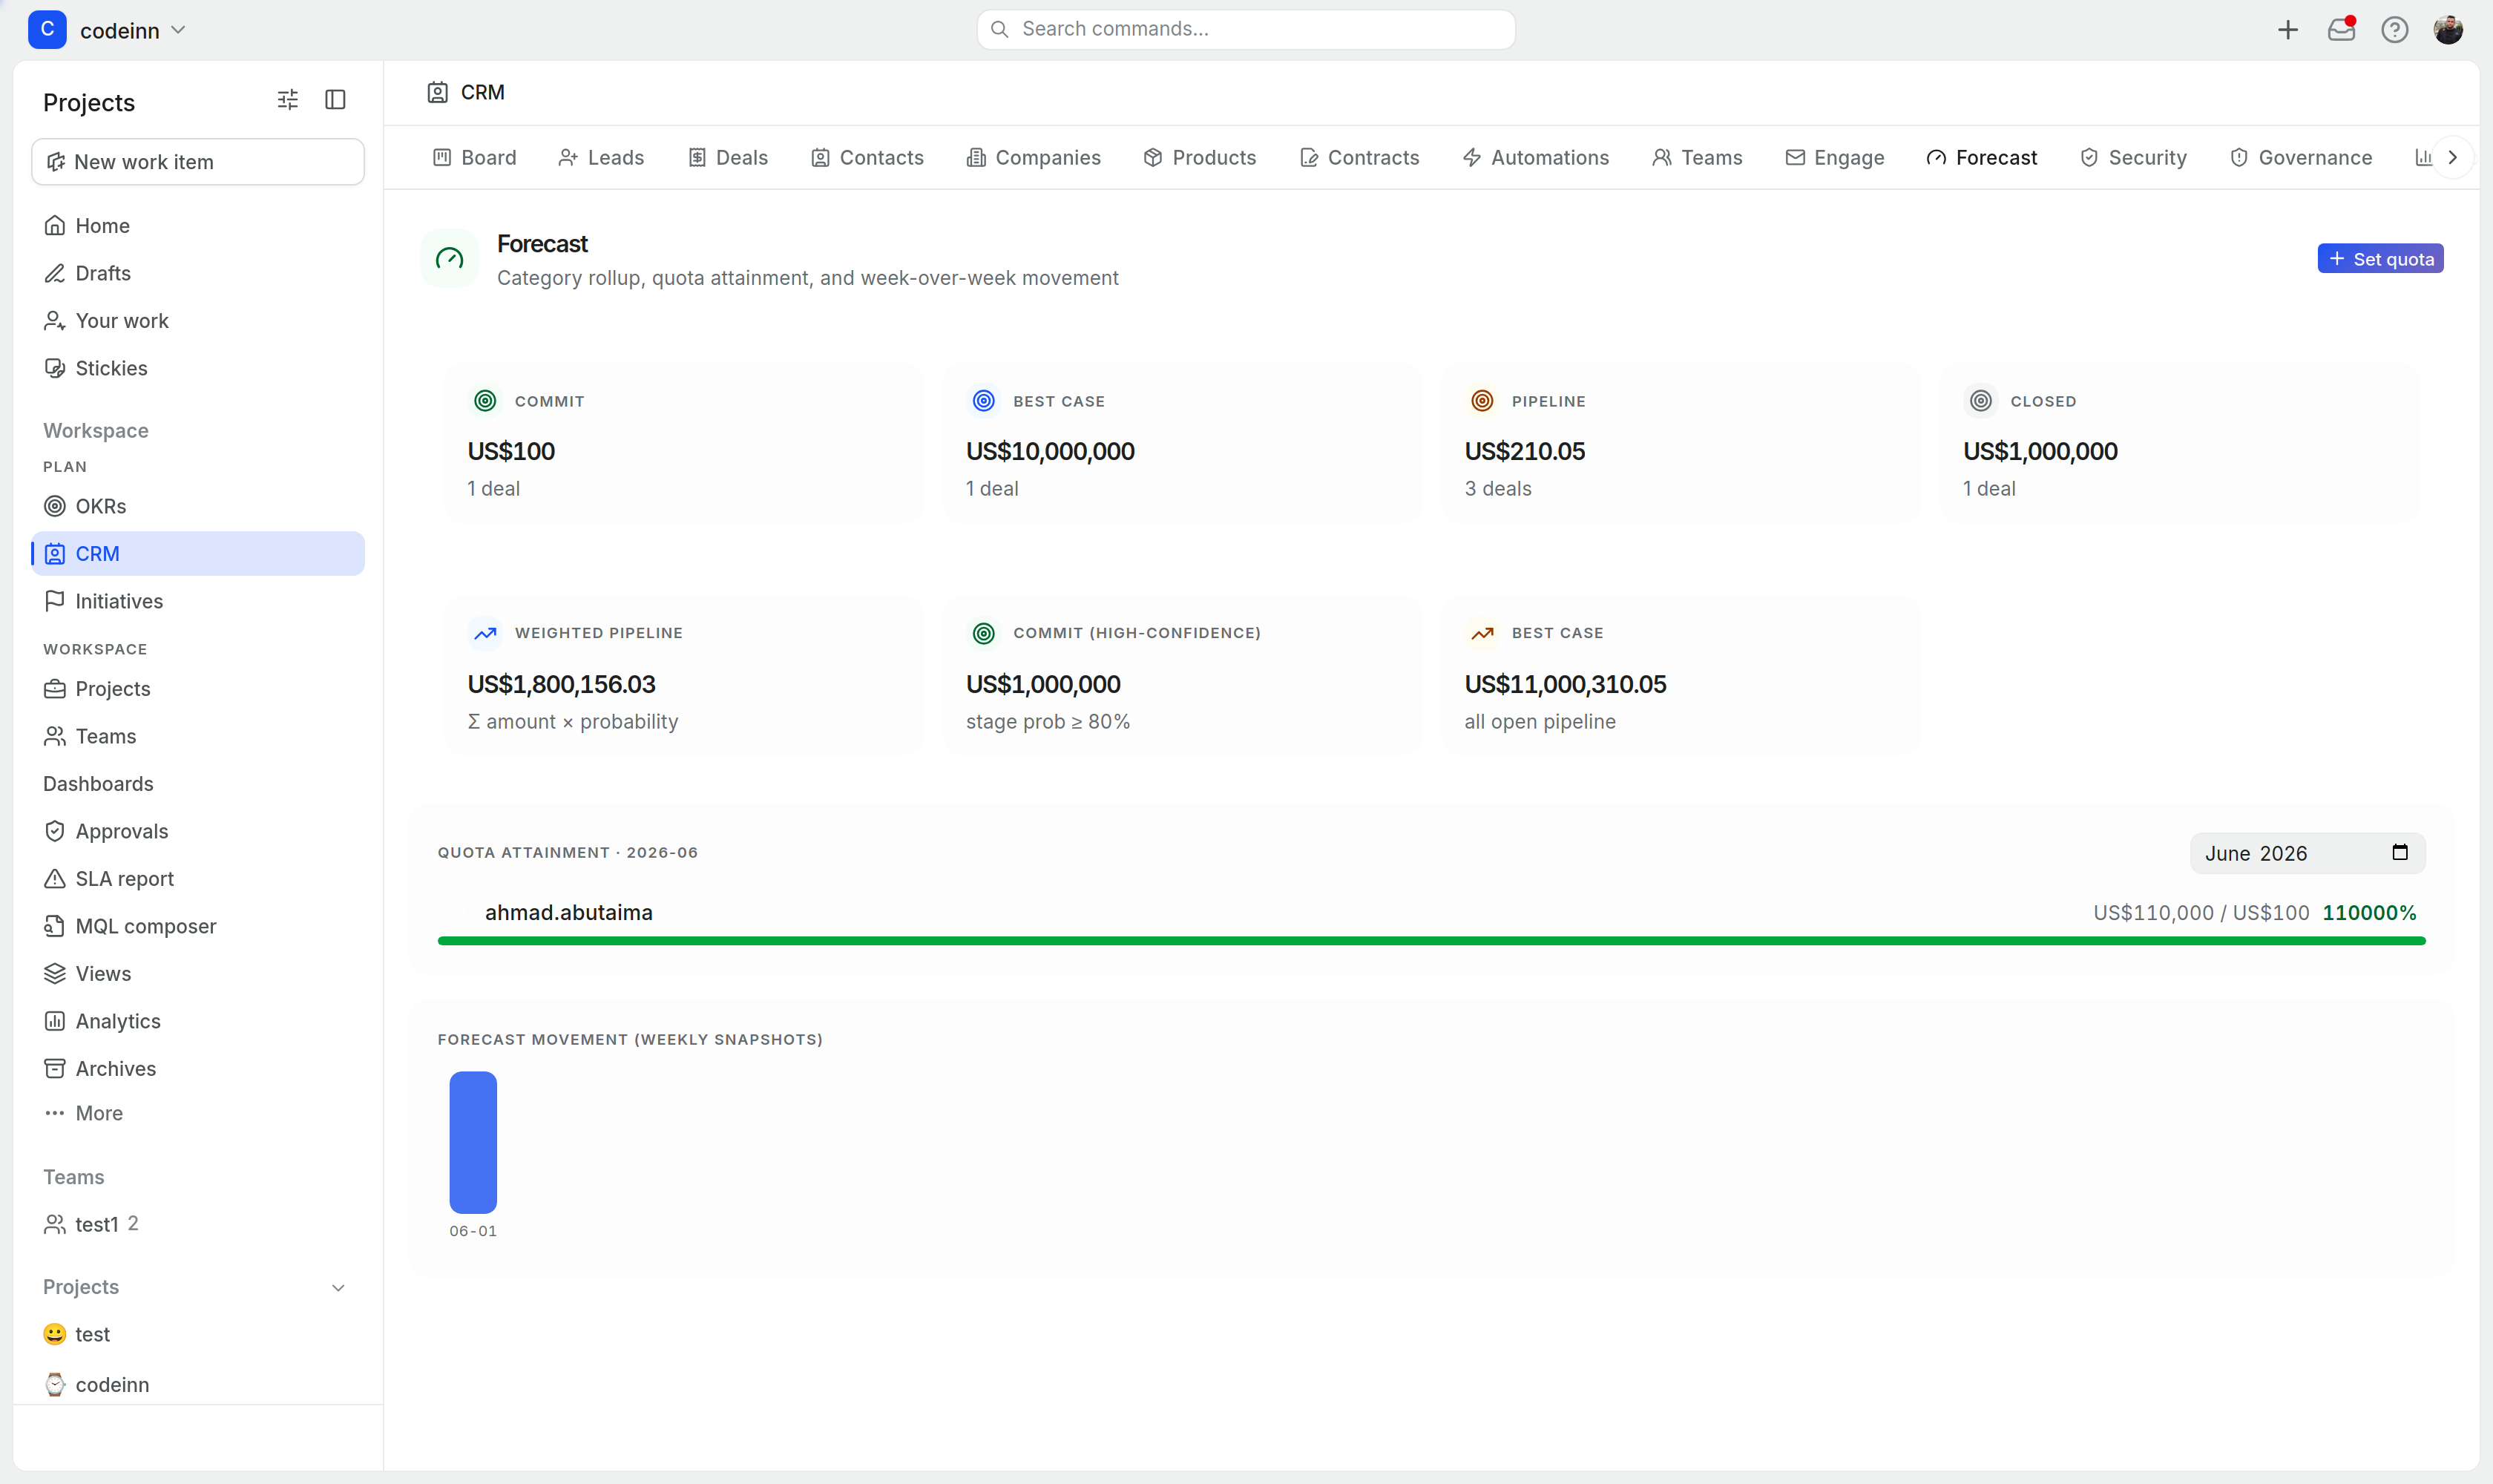Click the New work item button
Screen dimensions: 2493x1484
[198, 162]
